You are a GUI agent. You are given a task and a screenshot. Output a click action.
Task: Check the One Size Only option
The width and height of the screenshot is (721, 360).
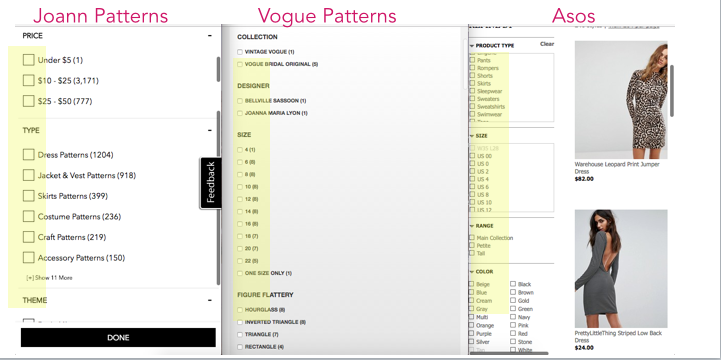point(240,273)
